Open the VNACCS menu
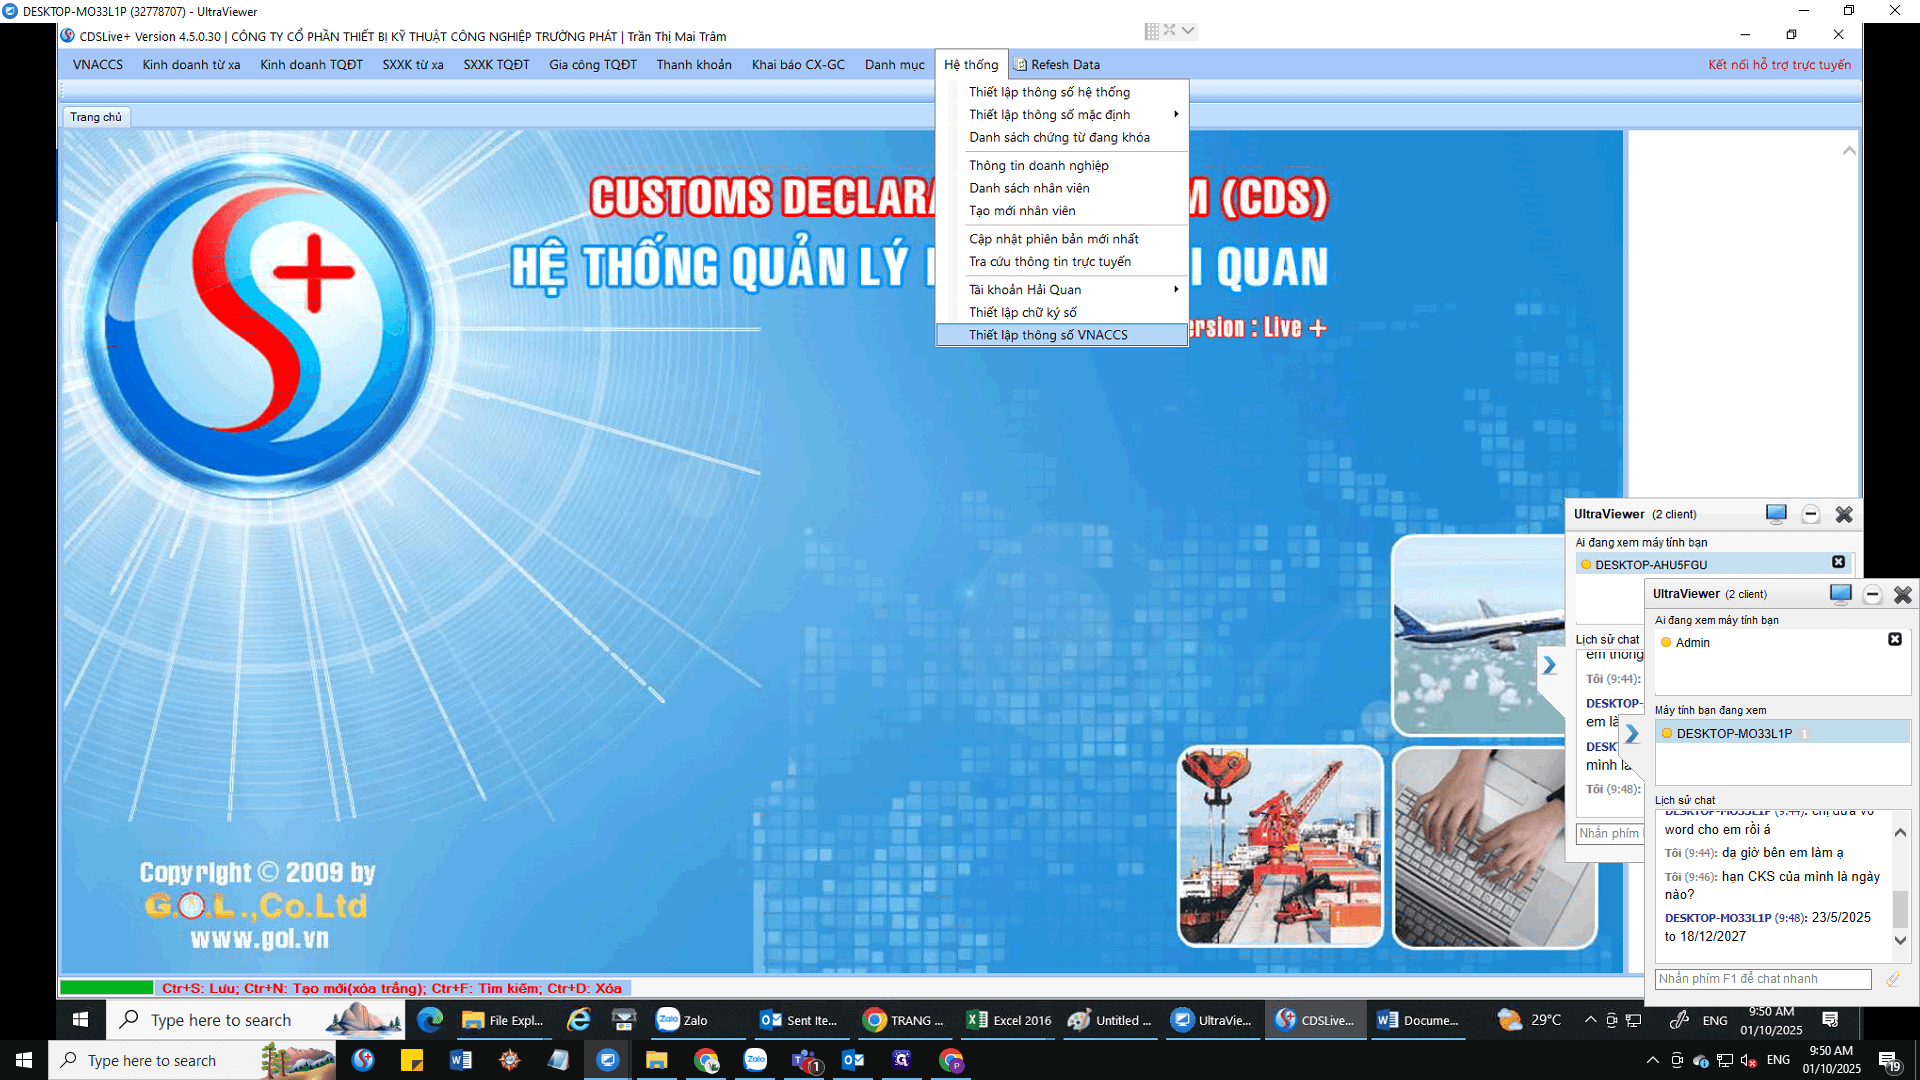This screenshot has height=1080, width=1920. point(98,65)
